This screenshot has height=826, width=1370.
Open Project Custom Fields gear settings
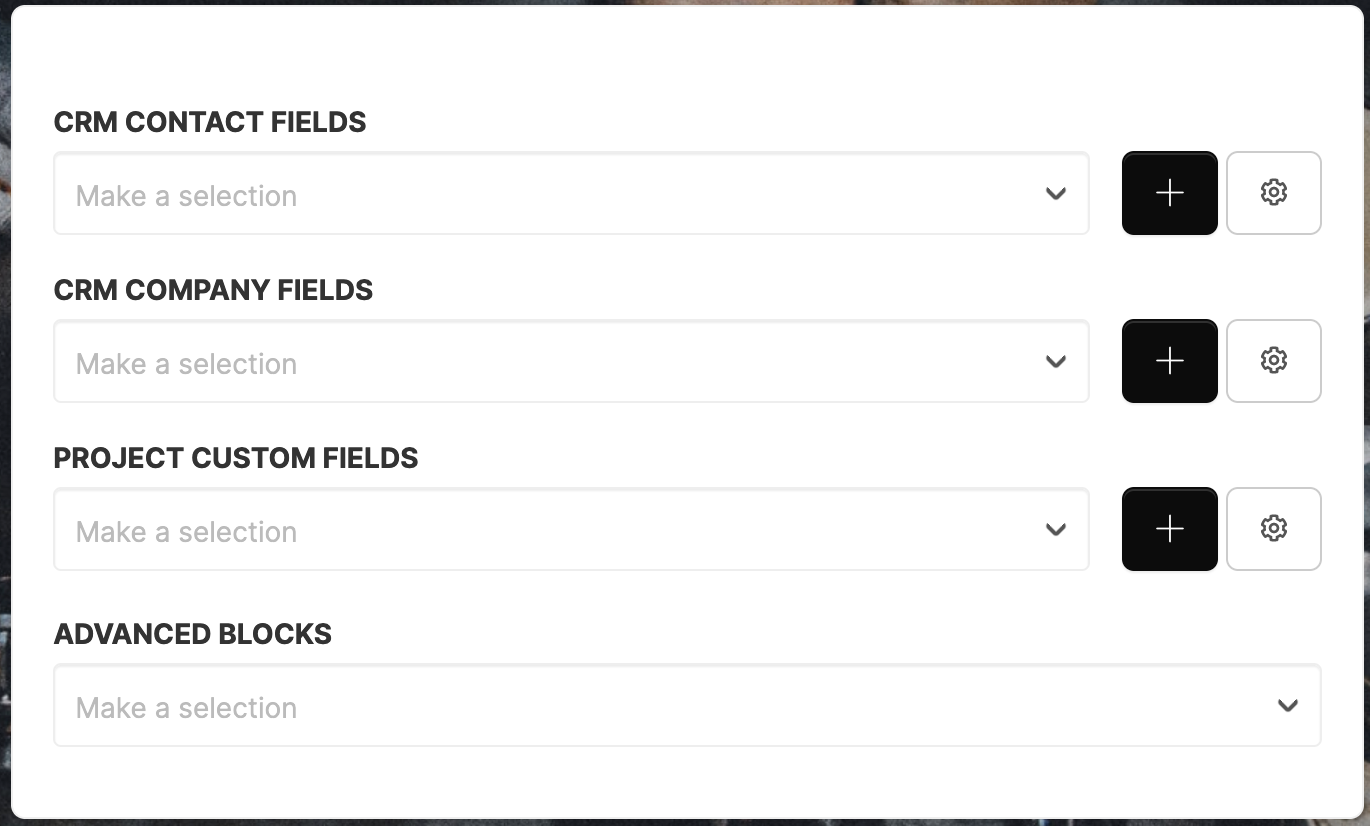1274,529
